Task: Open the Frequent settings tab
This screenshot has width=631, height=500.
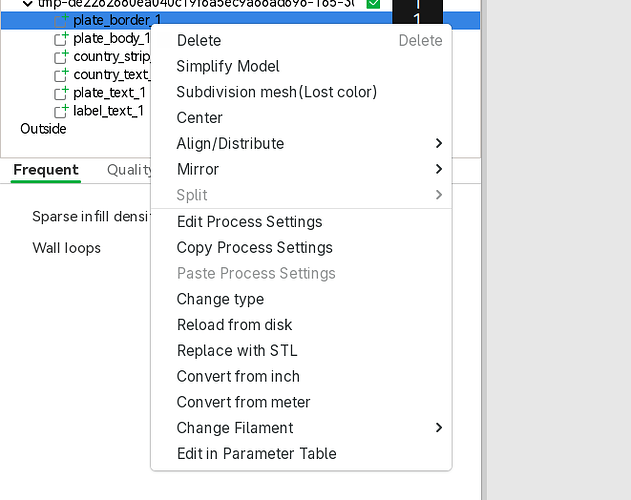Action: (46, 170)
